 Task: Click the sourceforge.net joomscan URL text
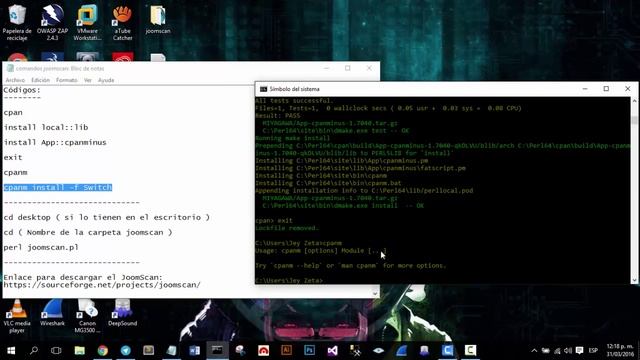click(102, 285)
